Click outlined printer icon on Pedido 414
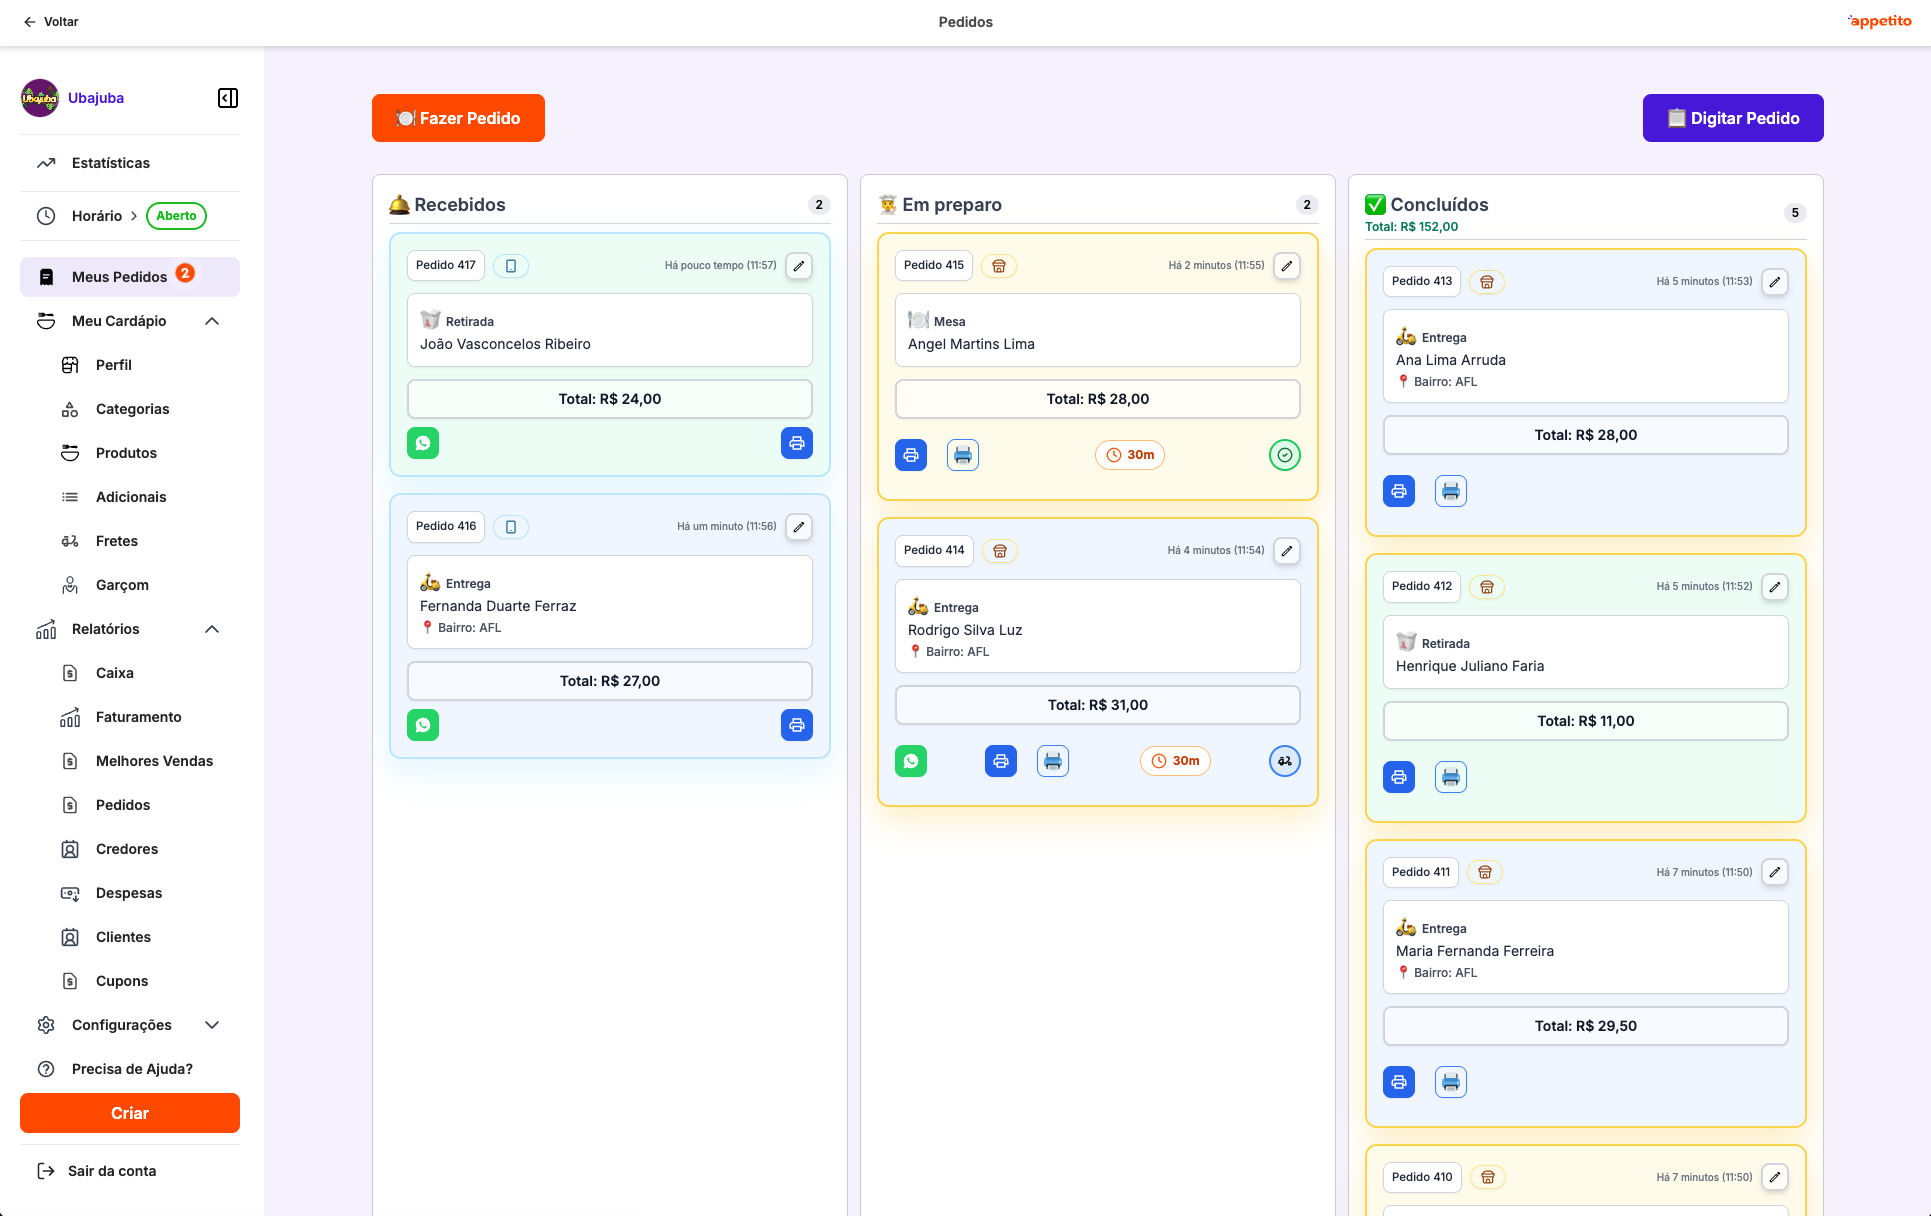1931x1216 pixels. pos(1053,761)
